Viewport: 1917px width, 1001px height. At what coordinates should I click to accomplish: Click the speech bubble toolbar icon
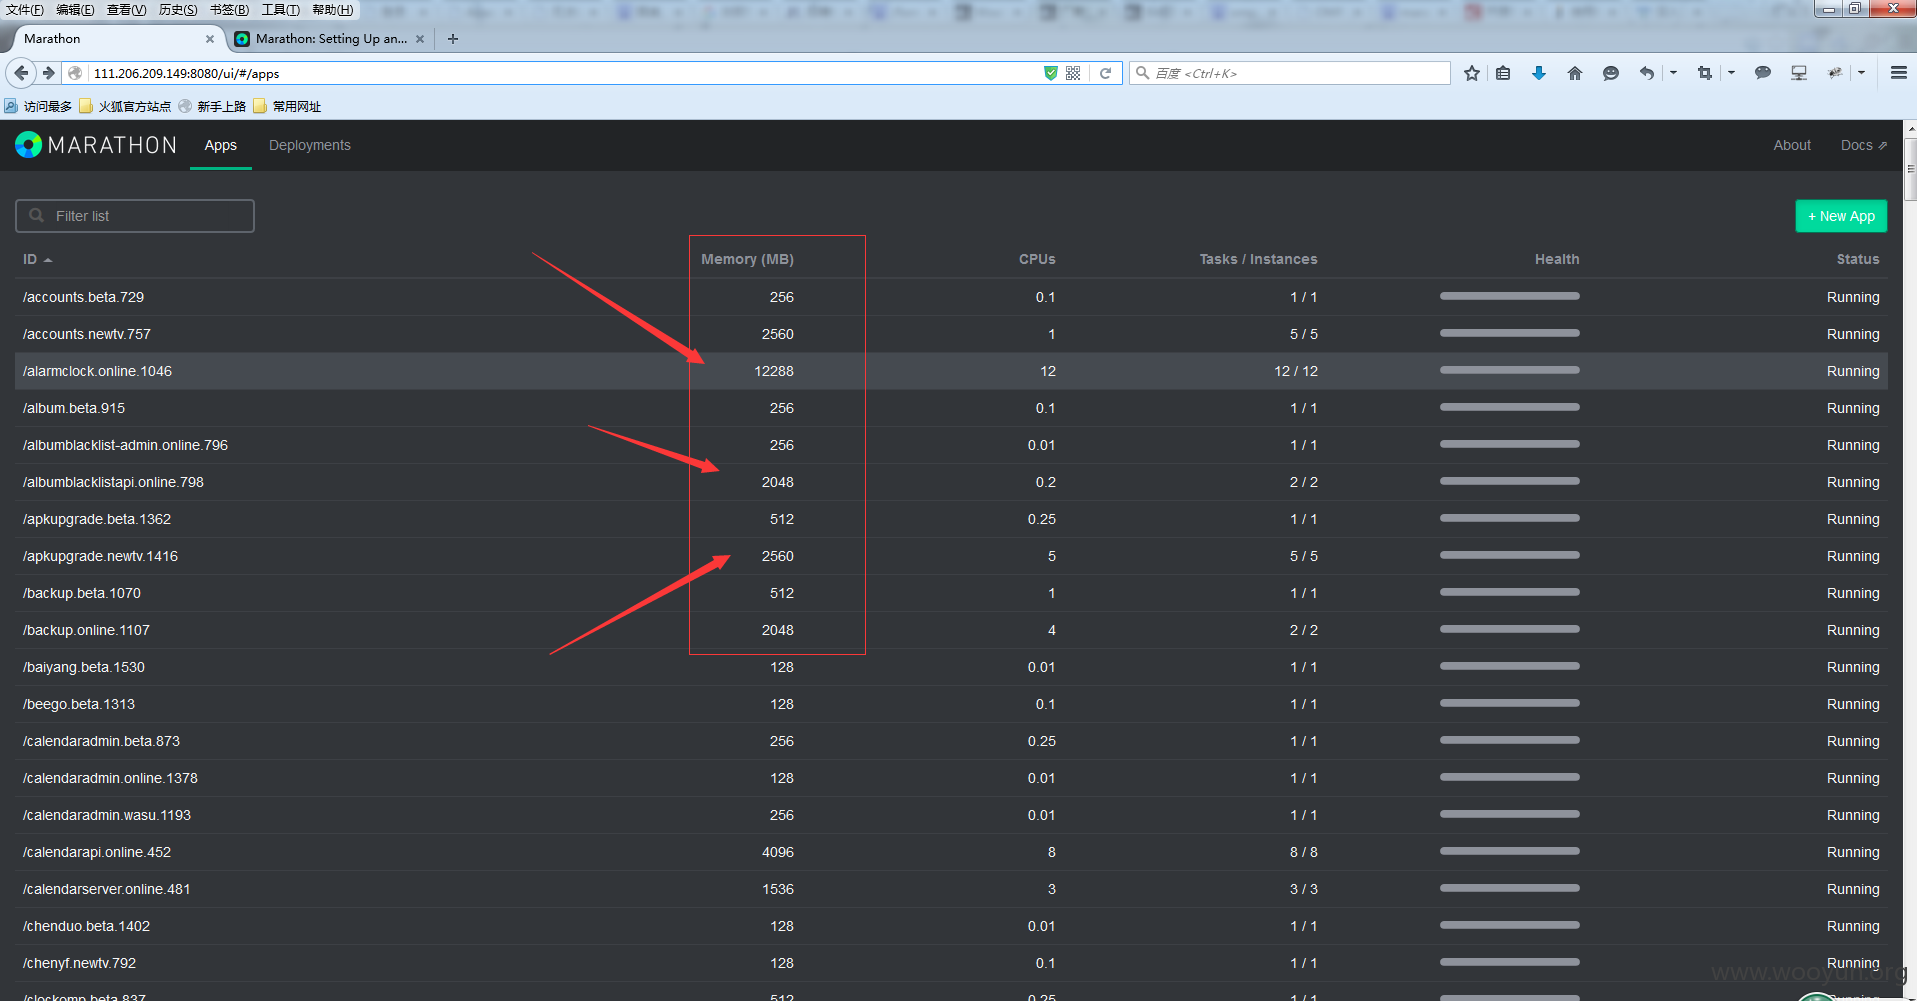[x=1763, y=73]
